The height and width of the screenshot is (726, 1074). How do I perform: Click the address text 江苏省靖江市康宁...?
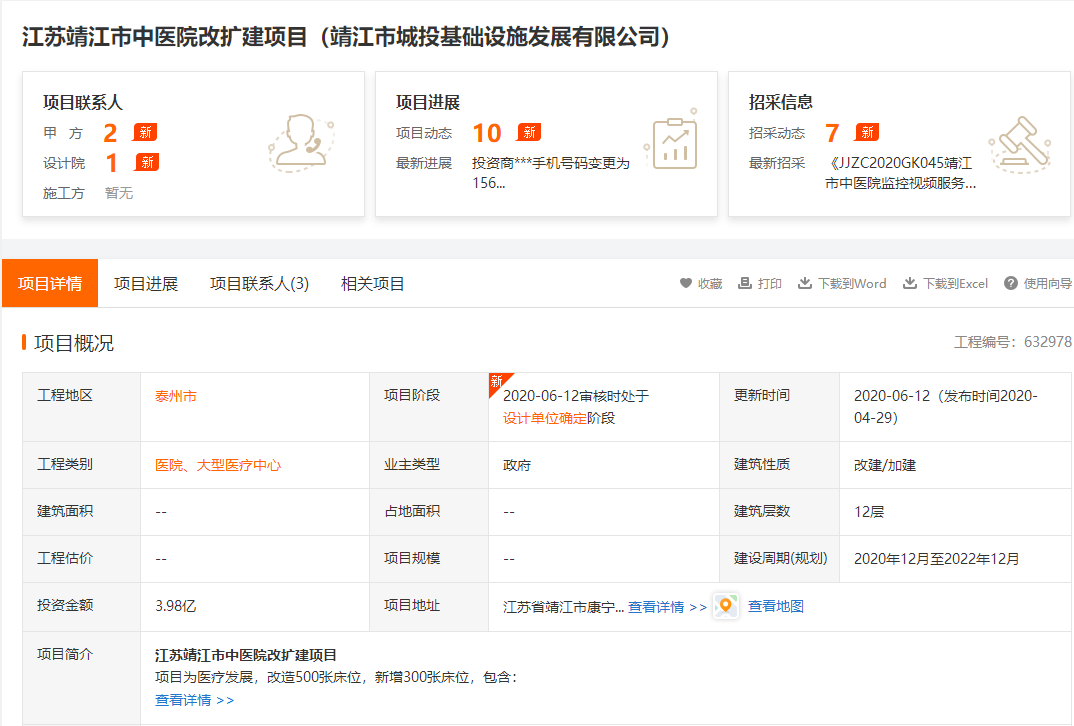click(559, 607)
